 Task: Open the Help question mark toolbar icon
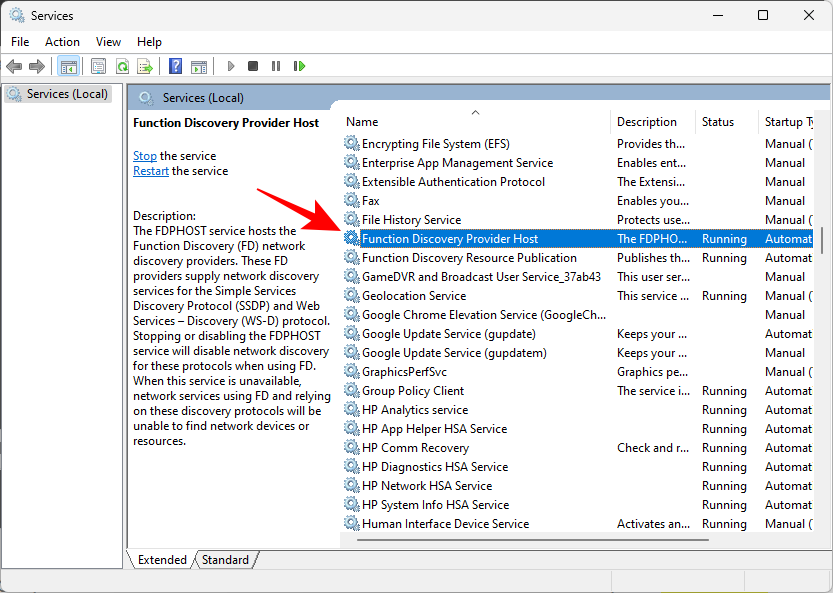click(x=175, y=66)
